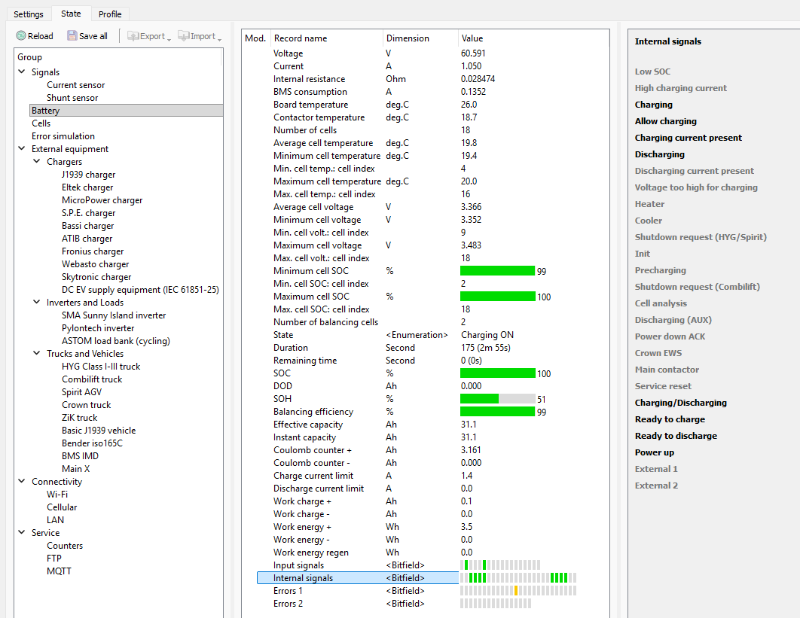800x618 pixels.
Task: Open the Import dropdown arrow
Action: [219, 38]
